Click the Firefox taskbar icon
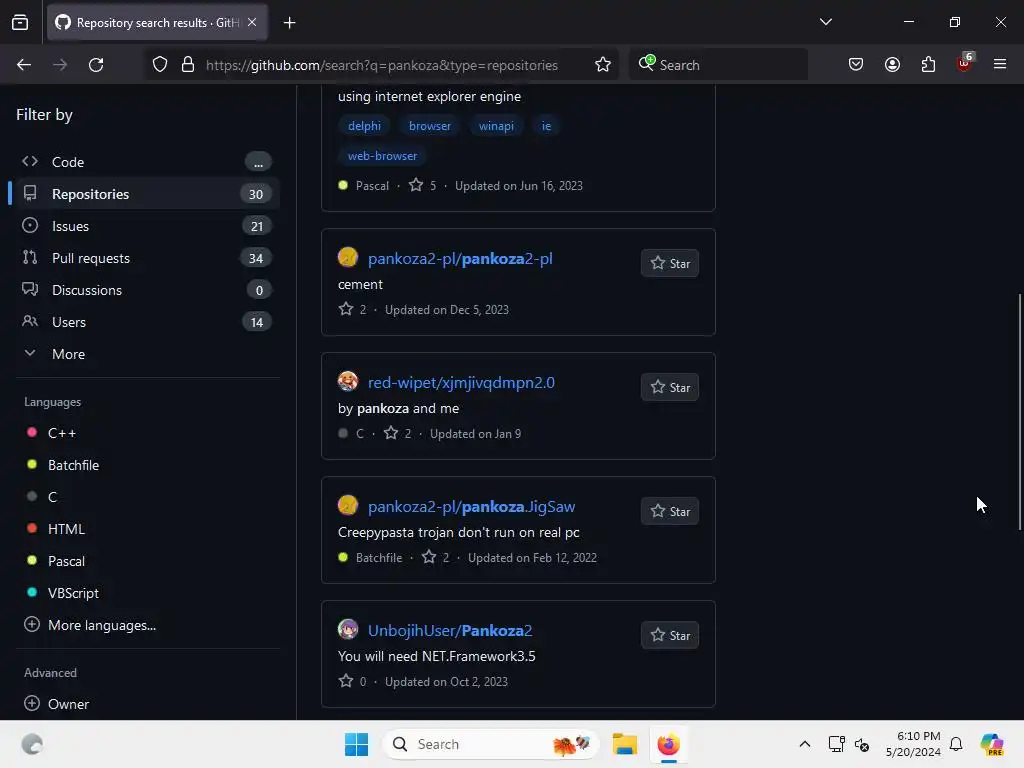 pos(669,744)
